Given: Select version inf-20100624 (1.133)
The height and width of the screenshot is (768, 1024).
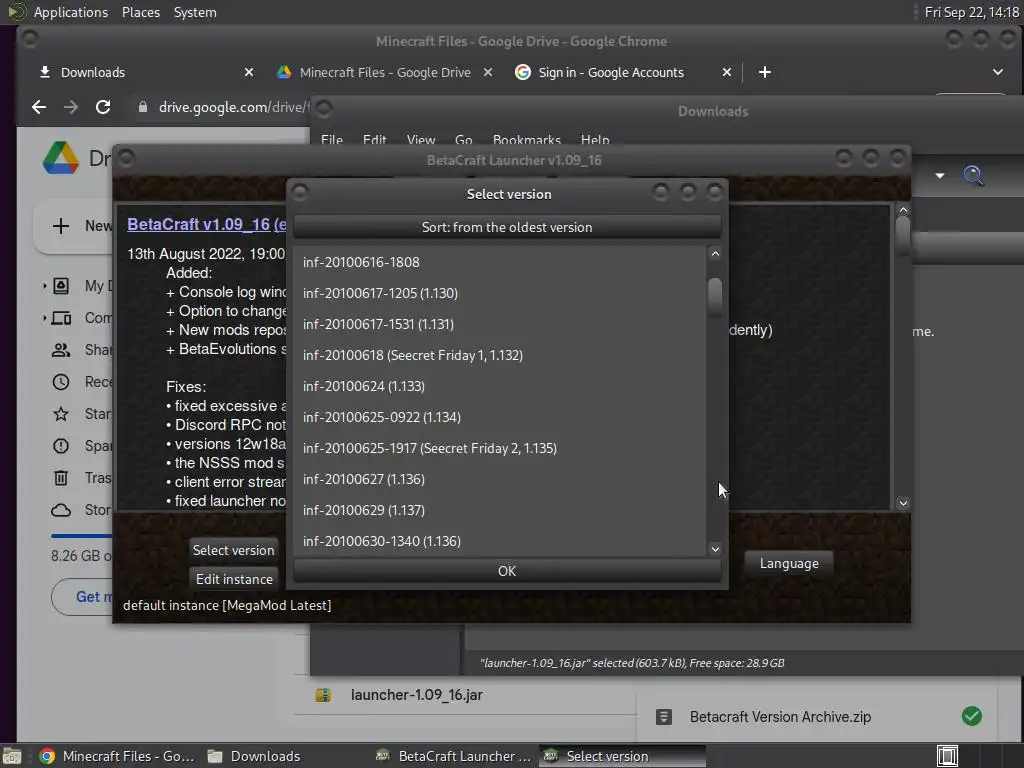Looking at the screenshot, I should coord(500,386).
